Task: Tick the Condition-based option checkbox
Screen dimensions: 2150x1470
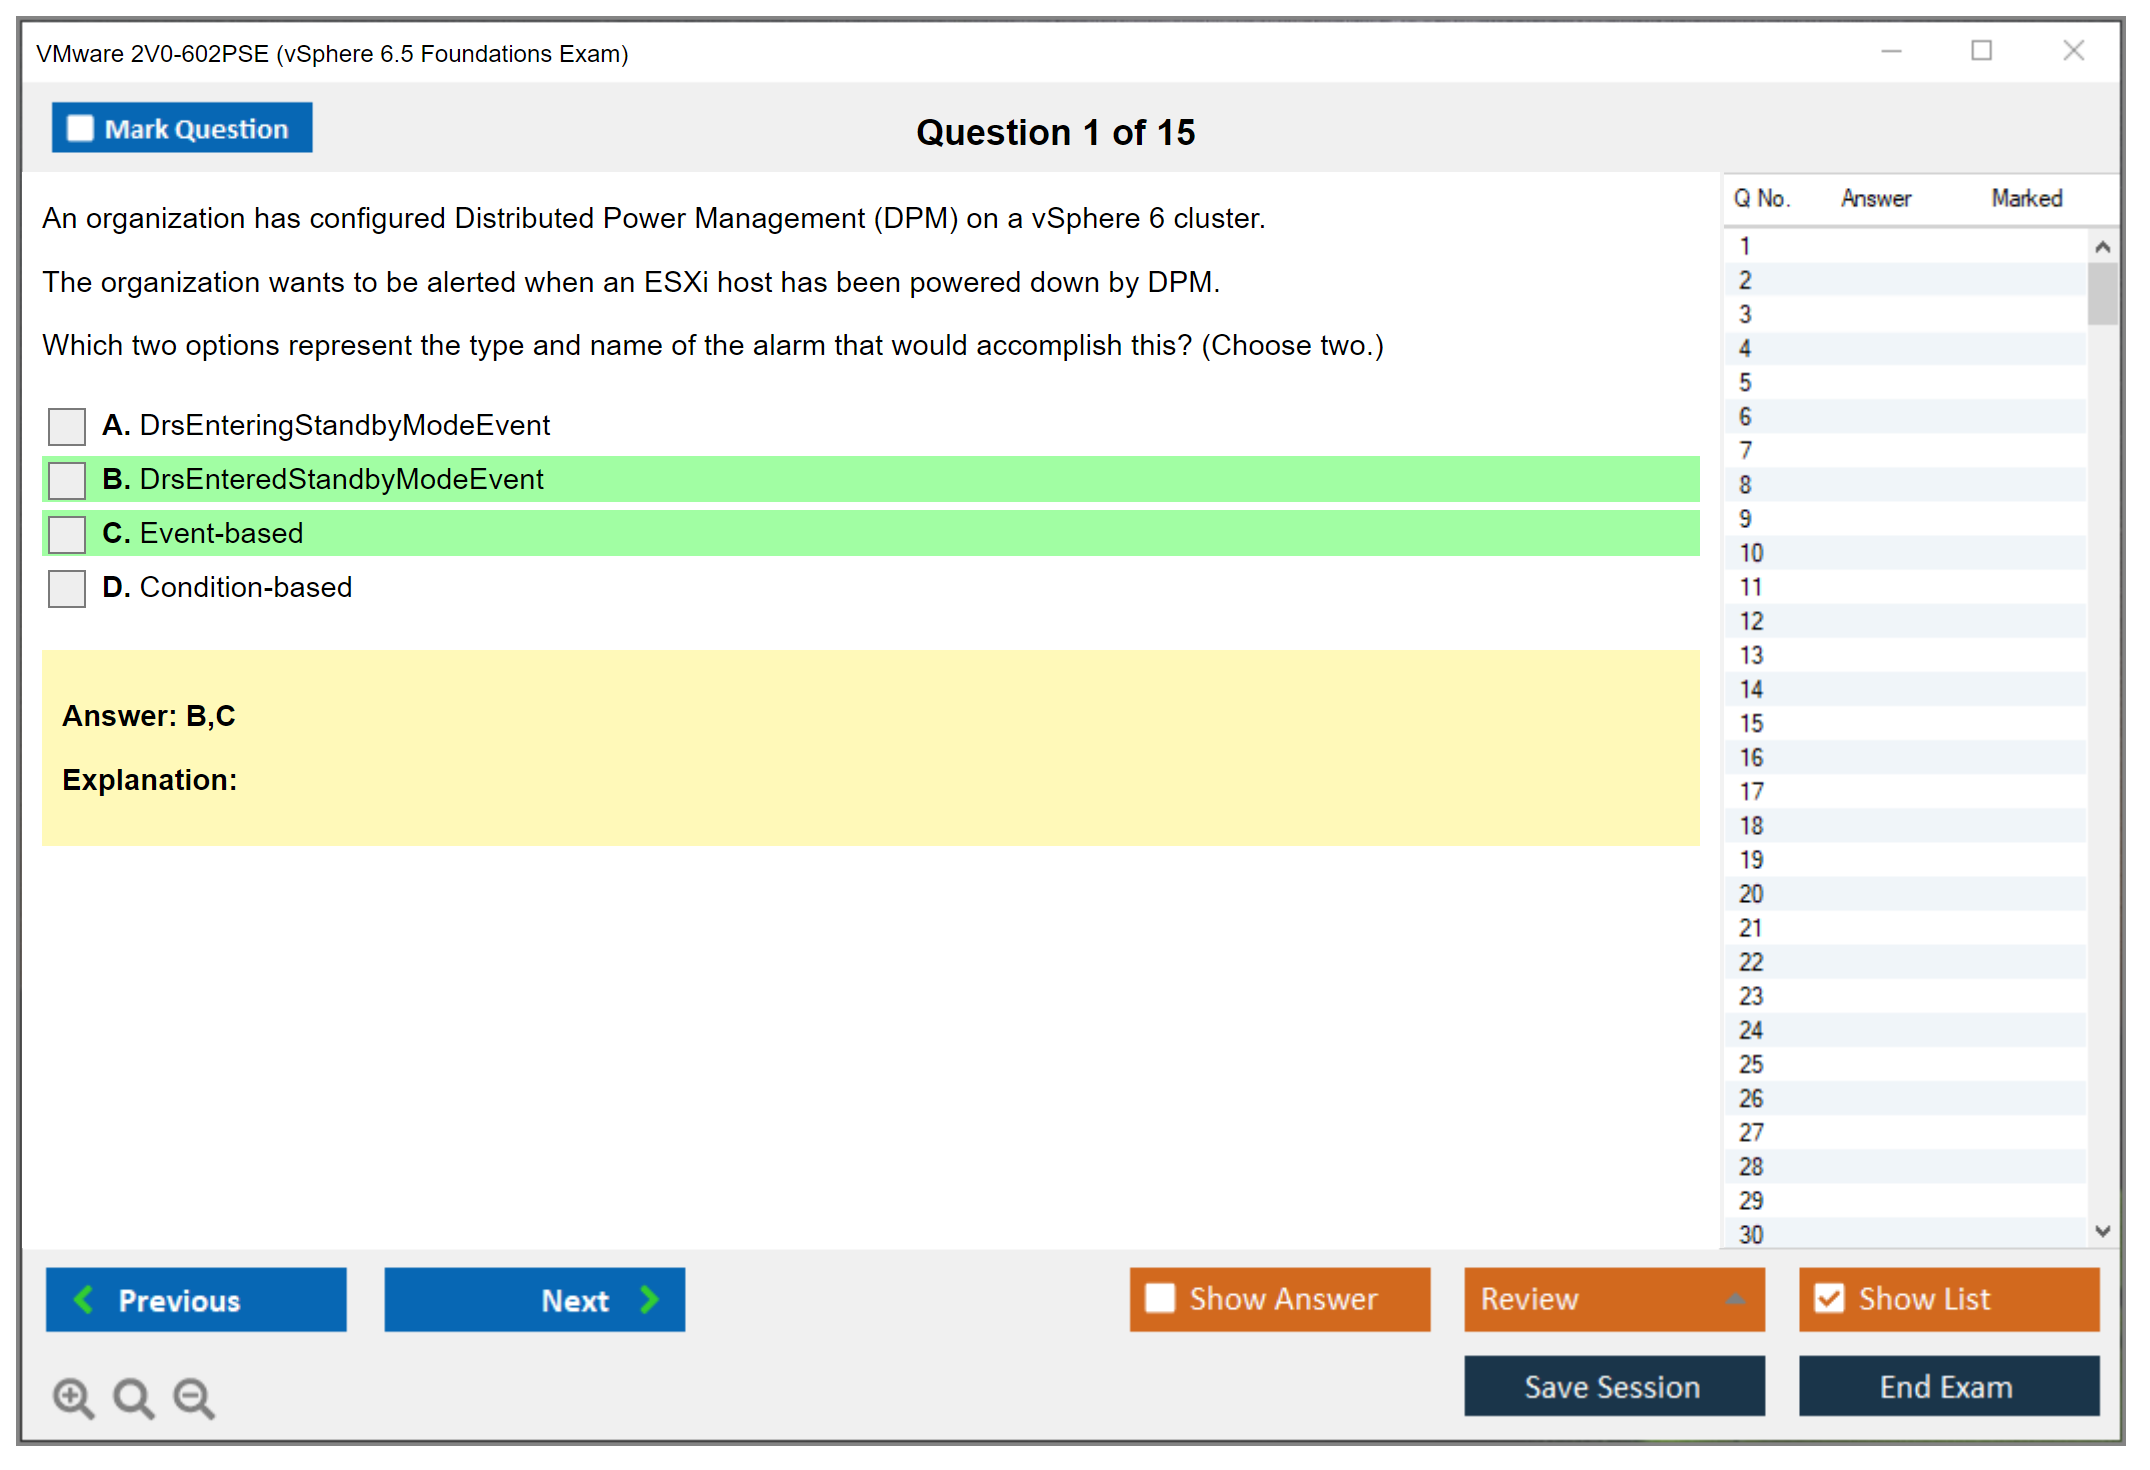Action: pos(67,588)
